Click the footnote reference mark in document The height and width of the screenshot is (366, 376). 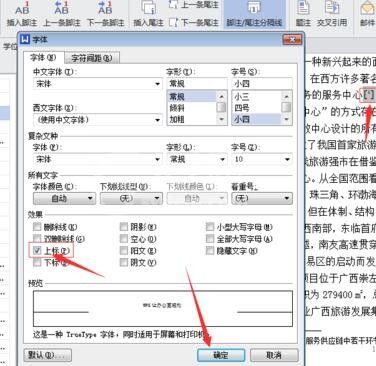[369, 95]
